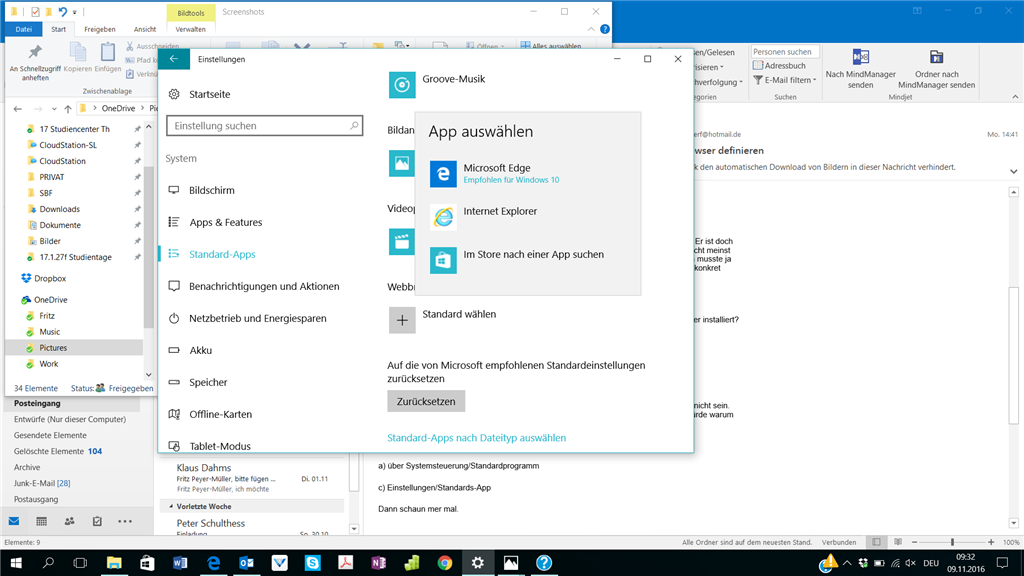Open Chrome from the taskbar
The width and height of the screenshot is (1024, 576).
(445, 562)
